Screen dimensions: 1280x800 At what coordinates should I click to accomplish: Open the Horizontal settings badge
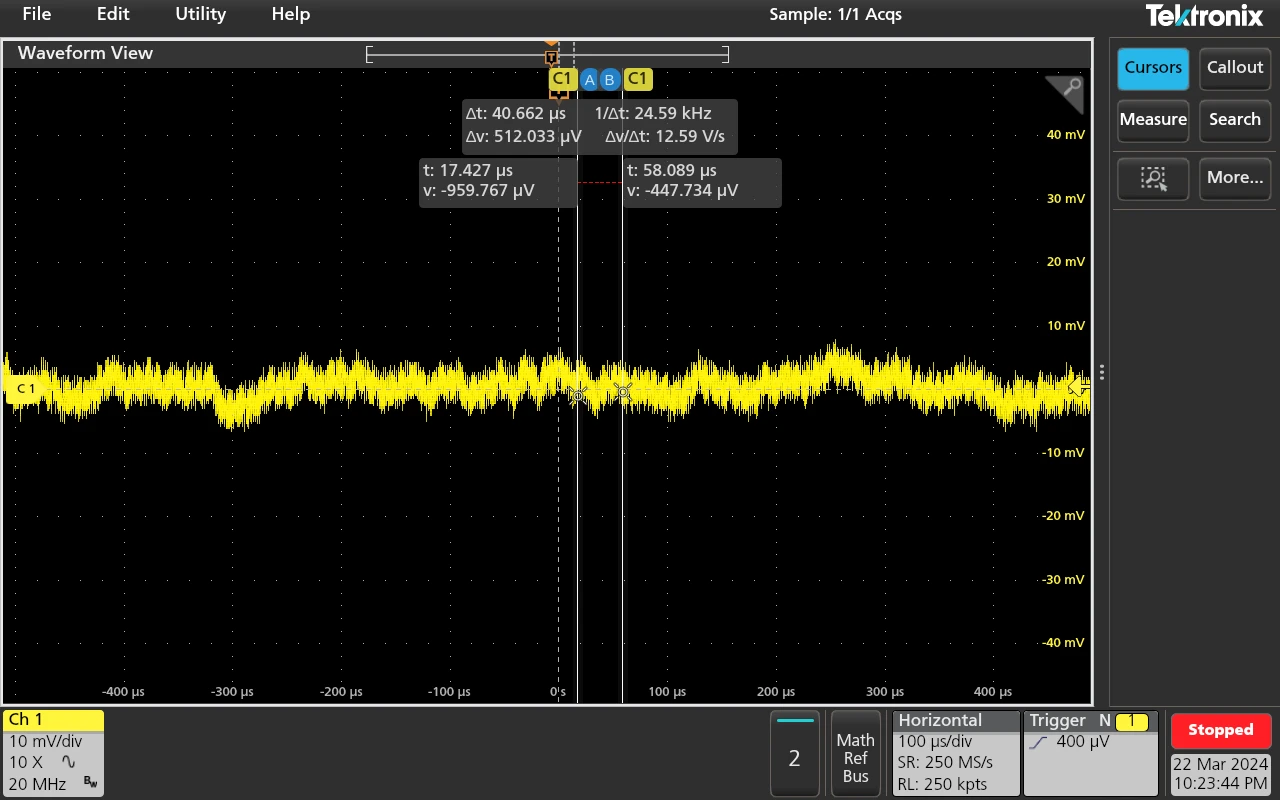point(955,753)
